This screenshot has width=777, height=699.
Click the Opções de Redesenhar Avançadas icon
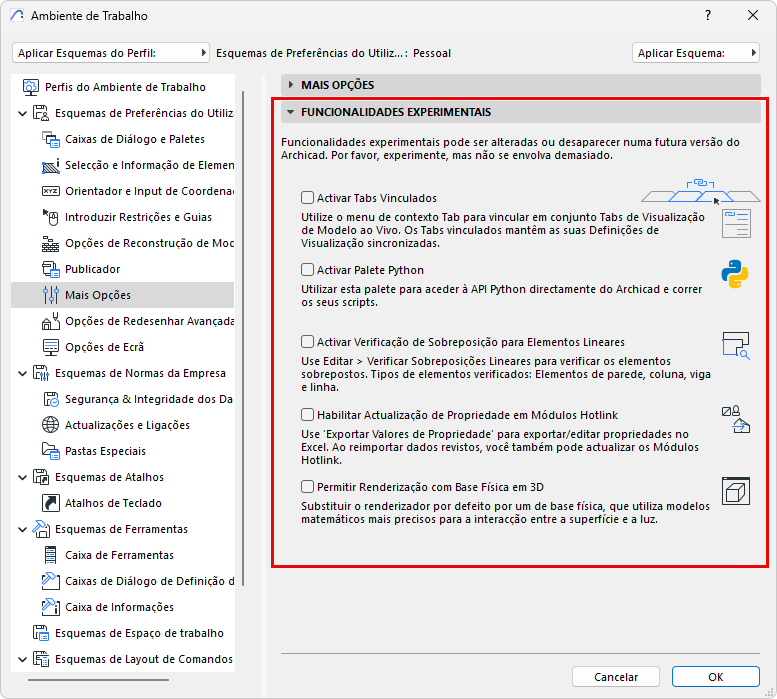[x=51, y=321]
